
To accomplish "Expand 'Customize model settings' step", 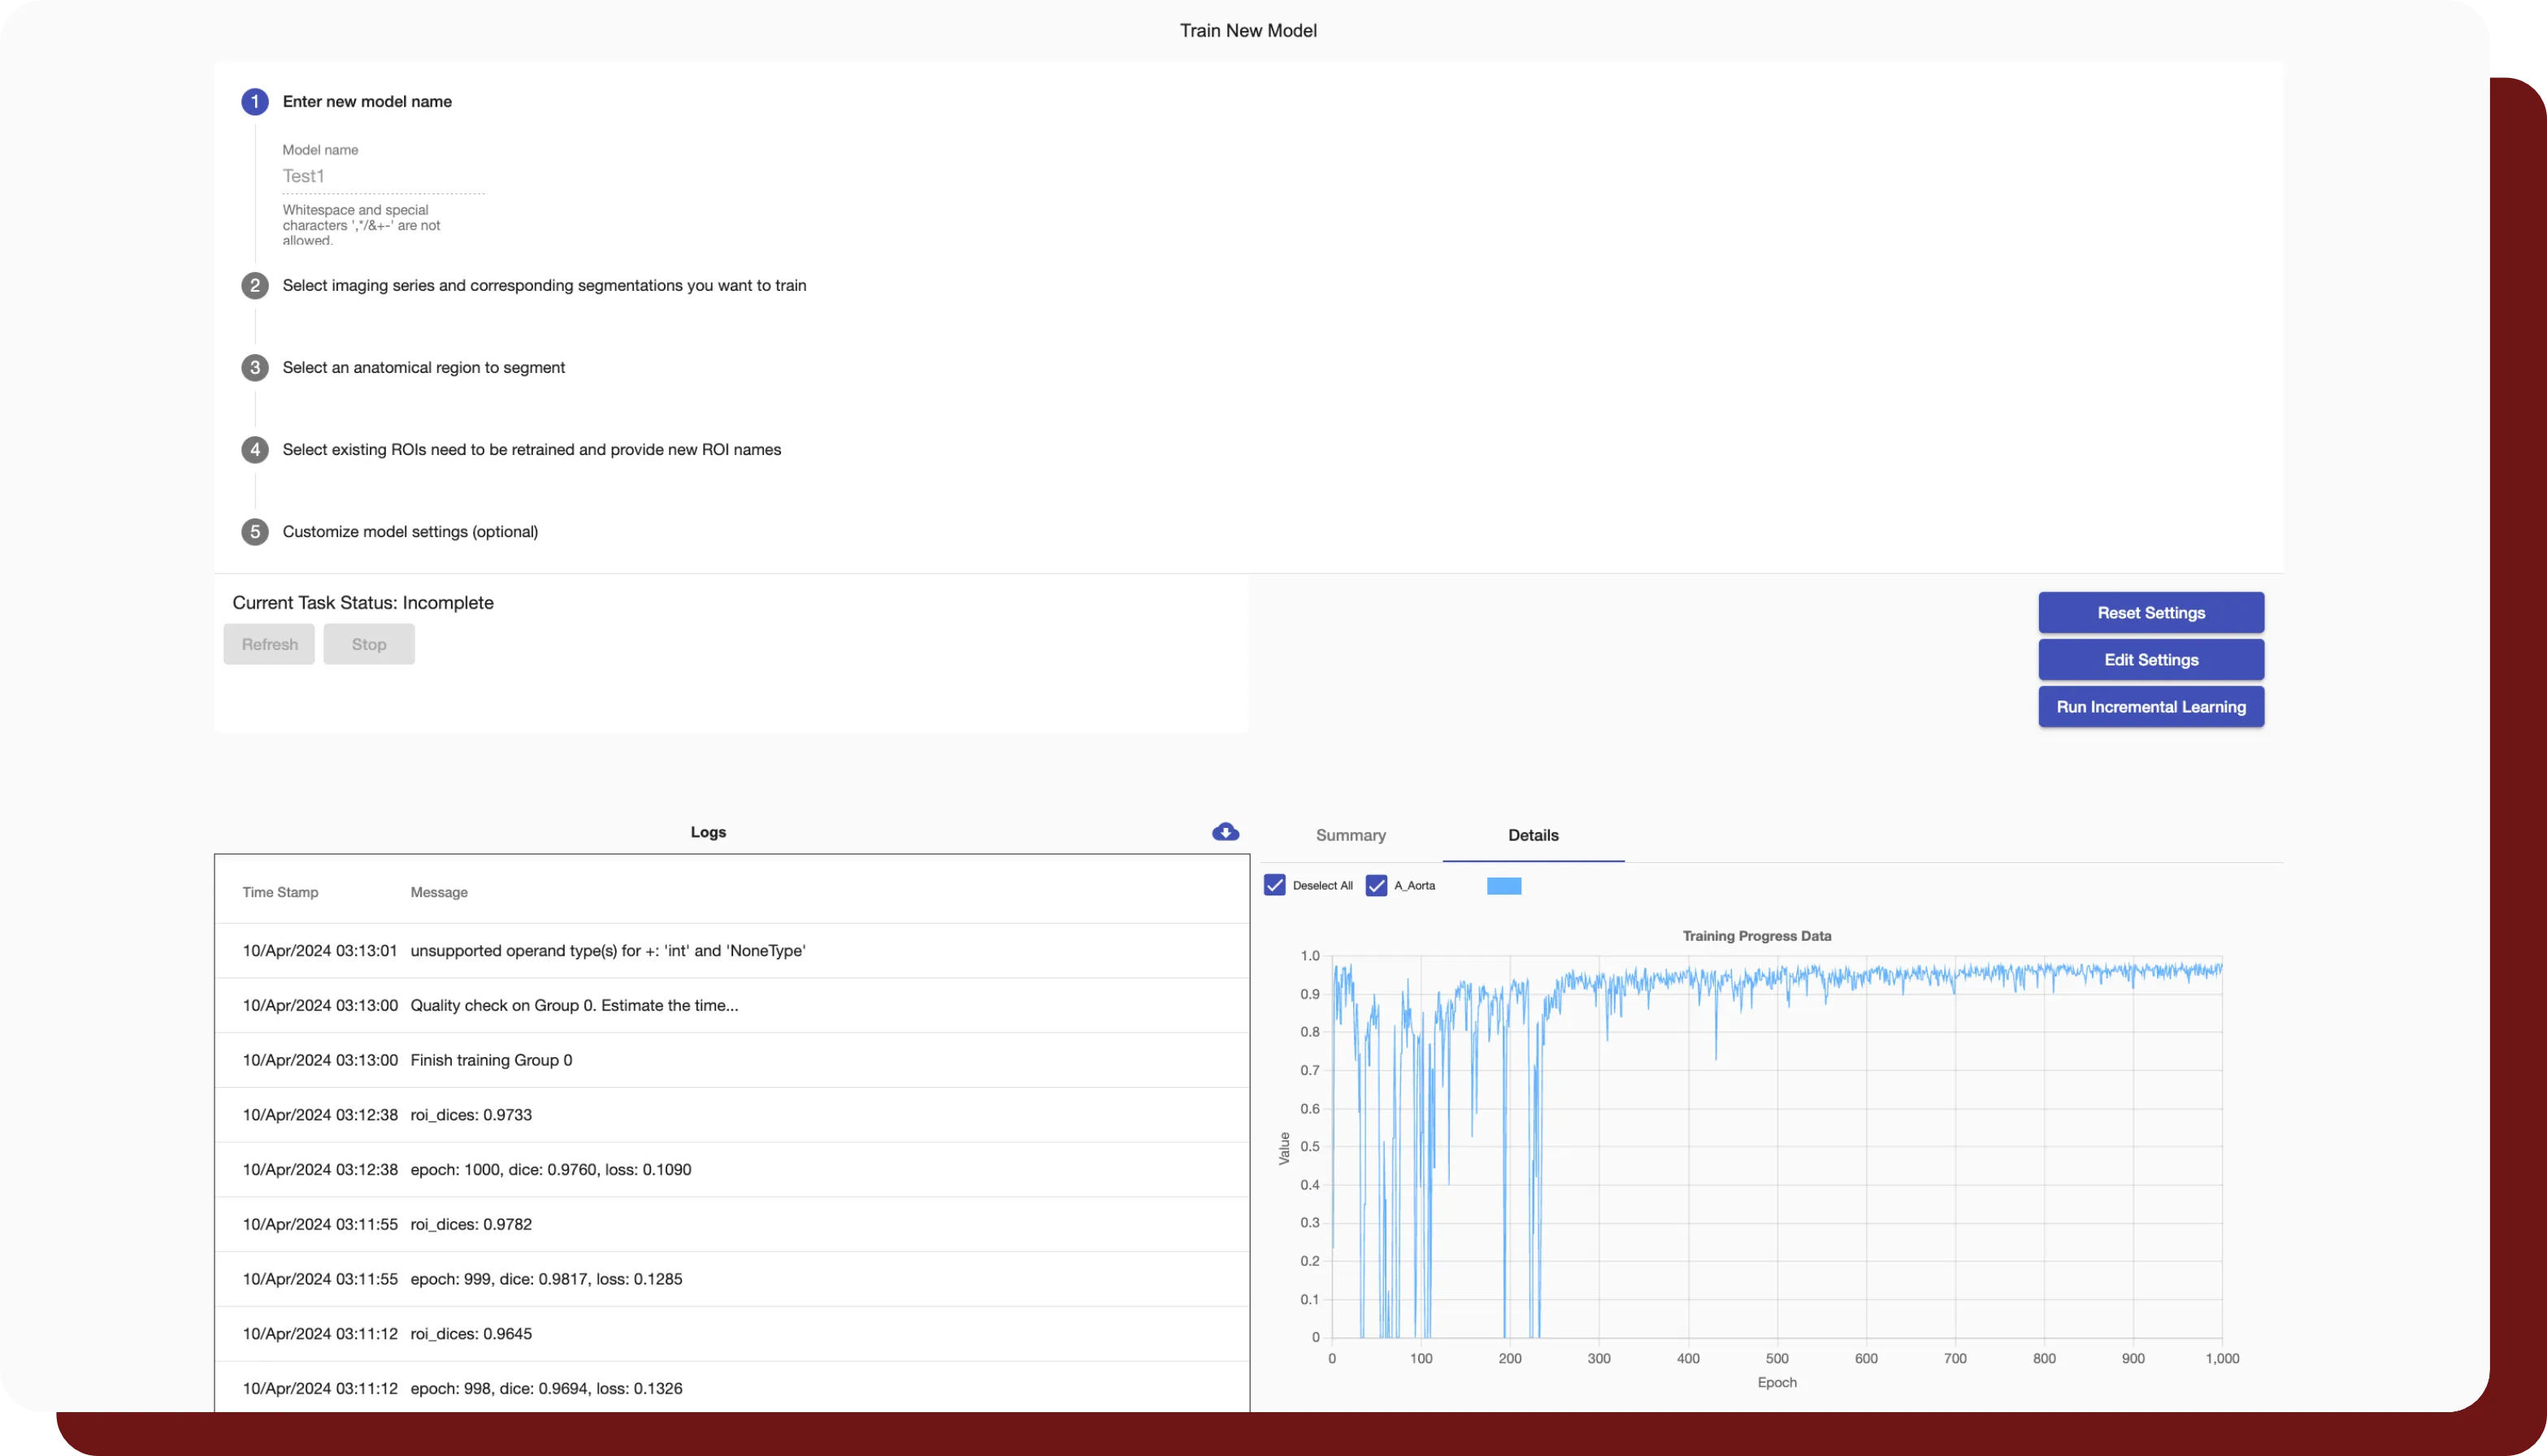I will click(x=410, y=532).
